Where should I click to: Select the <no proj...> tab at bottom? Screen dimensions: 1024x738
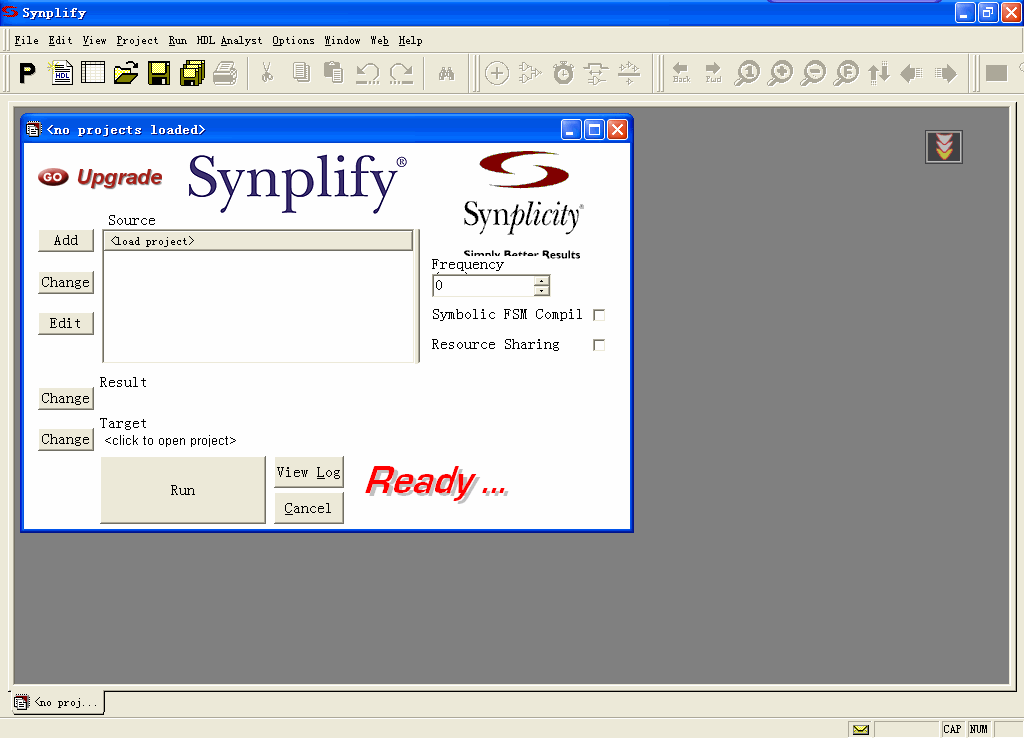click(57, 703)
